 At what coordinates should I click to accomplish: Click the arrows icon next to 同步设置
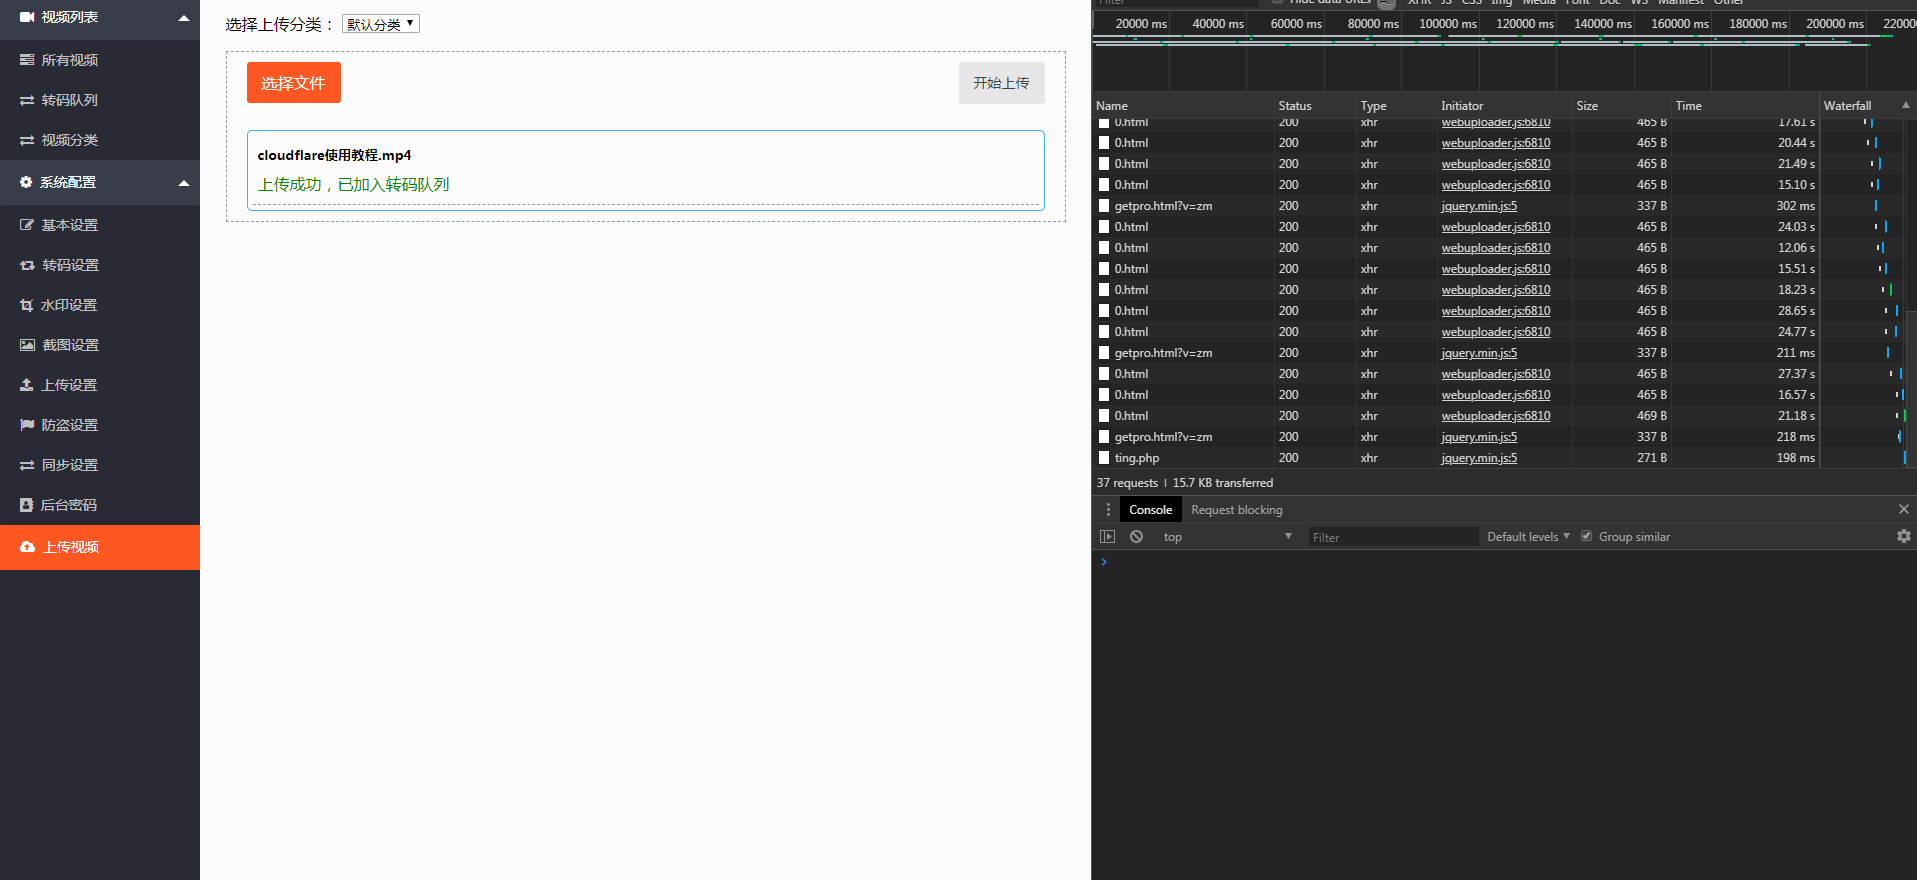(27, 465)
